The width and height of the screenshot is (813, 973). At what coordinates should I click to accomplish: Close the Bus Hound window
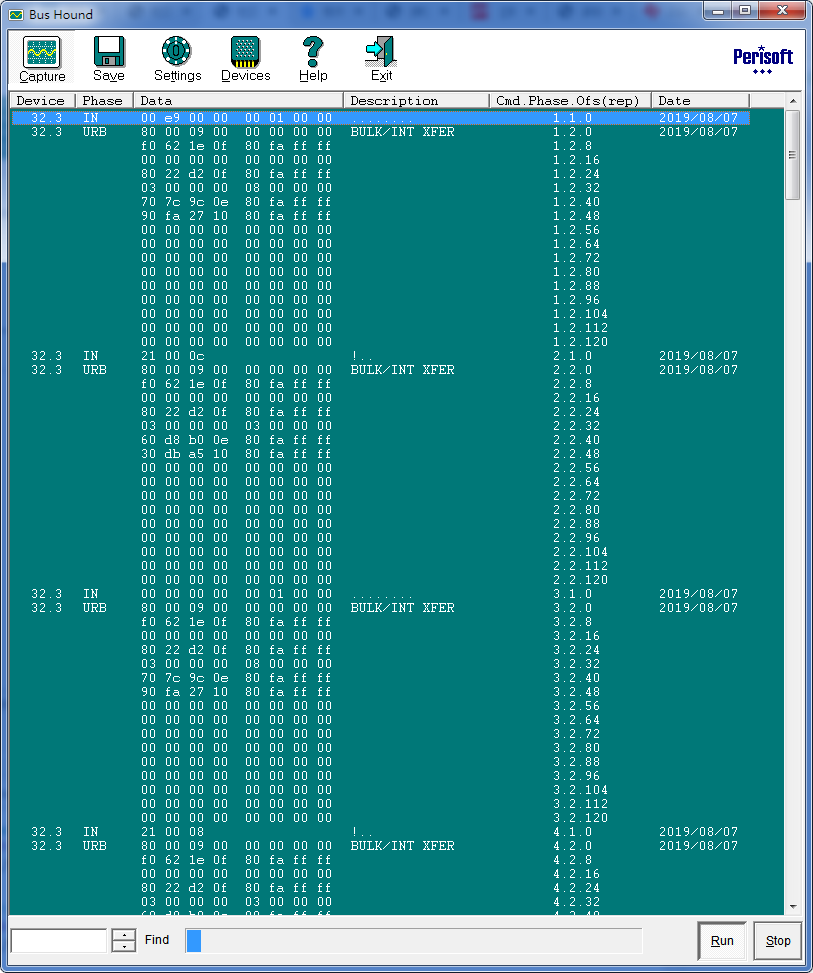(x=782, y=11)
